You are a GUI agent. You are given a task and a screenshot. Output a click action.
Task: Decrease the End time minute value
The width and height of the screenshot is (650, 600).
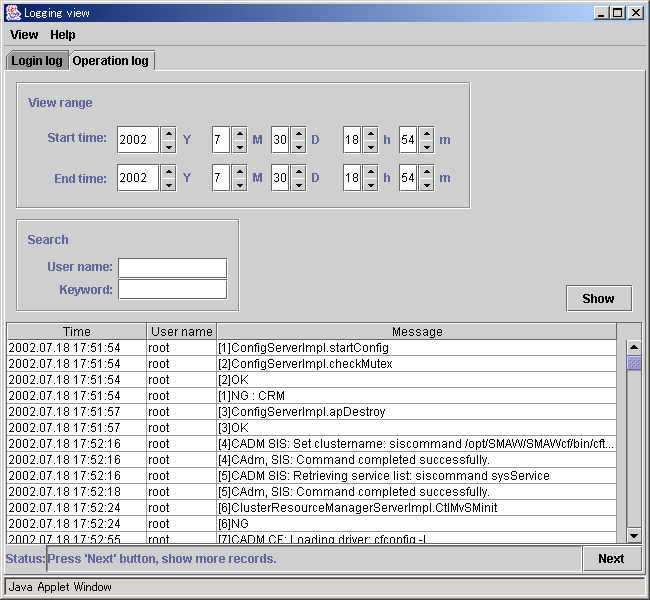pos(426,185)
